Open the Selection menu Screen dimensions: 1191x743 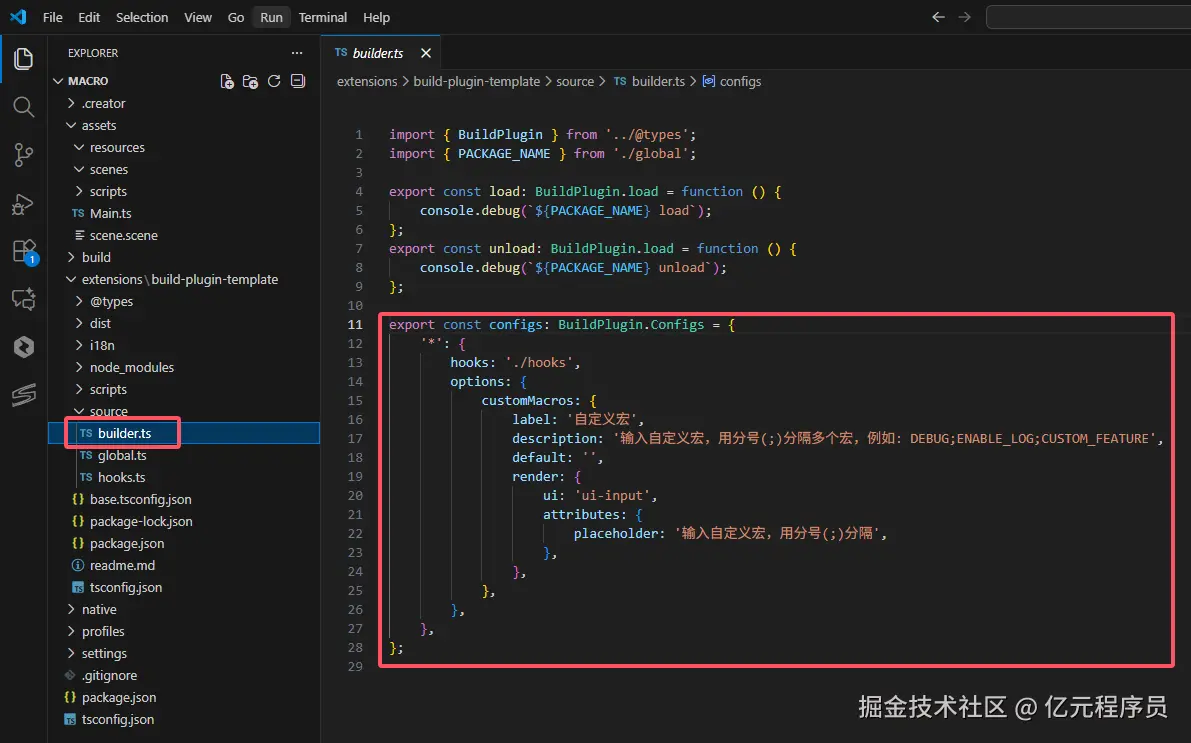[142, 17]
